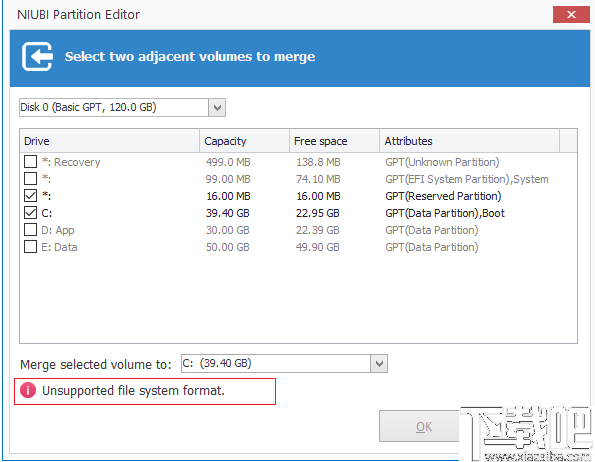
Task: Click capacity value 99.00 MB
Action: 228,179
